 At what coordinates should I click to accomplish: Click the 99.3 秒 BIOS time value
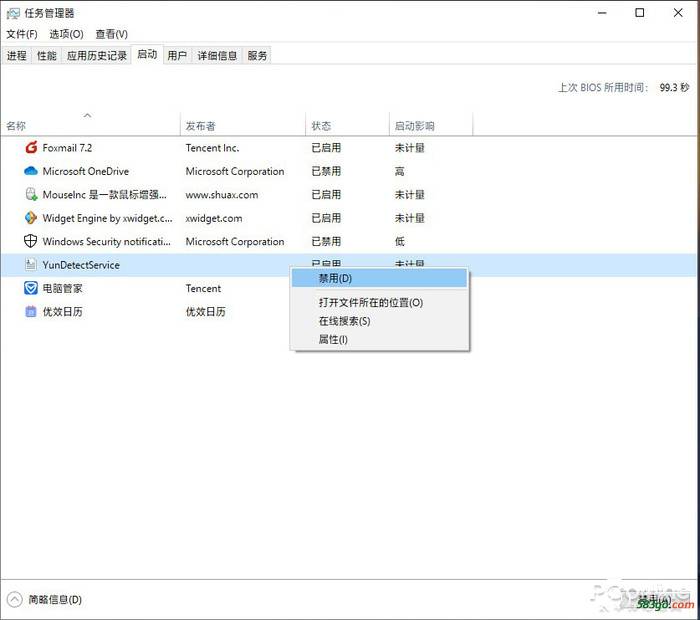(x=675, y=87)
